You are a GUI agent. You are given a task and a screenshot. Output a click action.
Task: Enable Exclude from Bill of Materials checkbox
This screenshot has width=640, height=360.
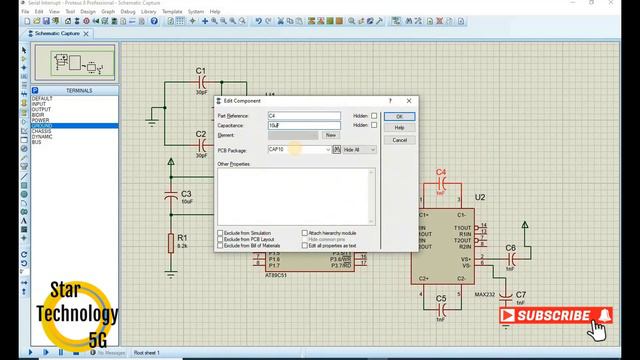(220, 246)
